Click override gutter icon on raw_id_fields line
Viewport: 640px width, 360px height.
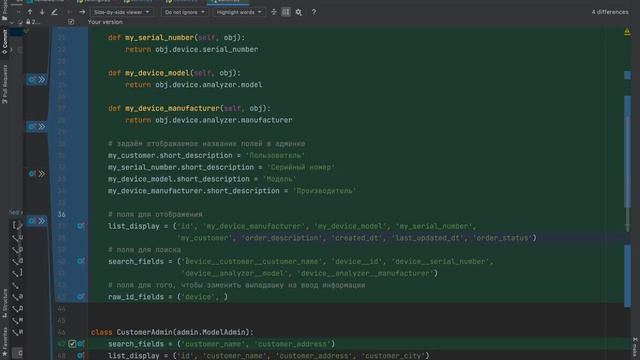click(x=81, y=297)
